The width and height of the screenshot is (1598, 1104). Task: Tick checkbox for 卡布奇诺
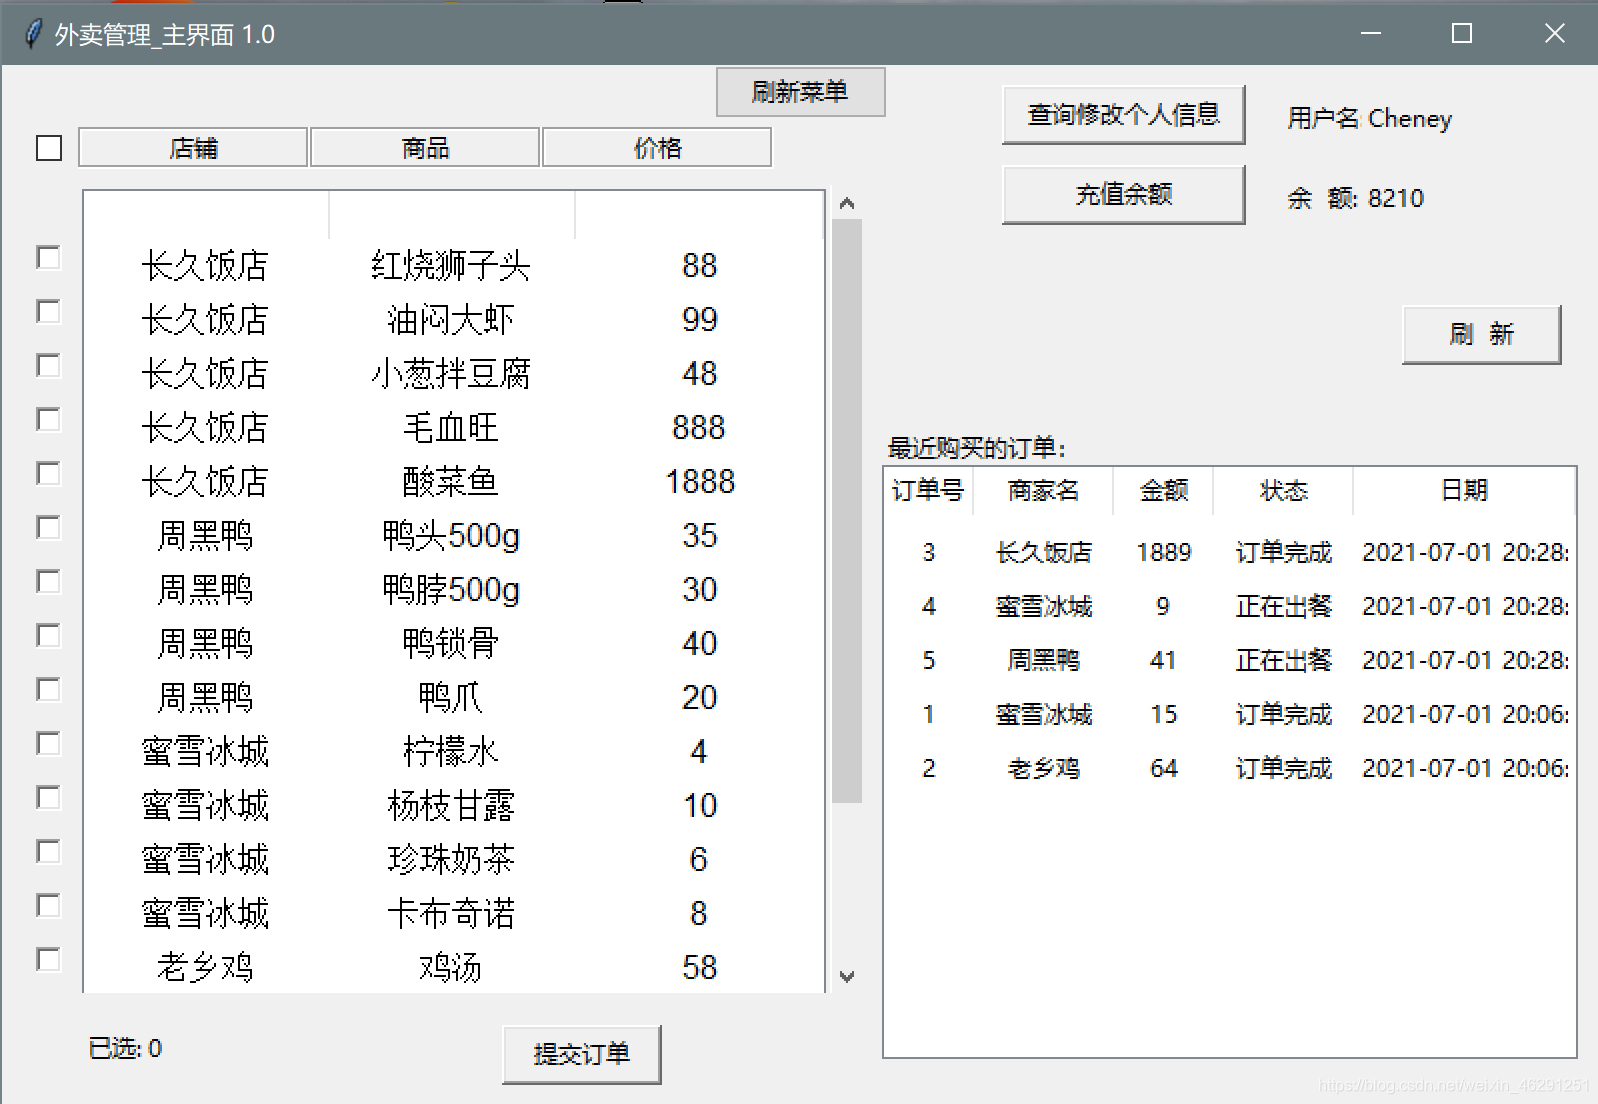tap(48, 906)
